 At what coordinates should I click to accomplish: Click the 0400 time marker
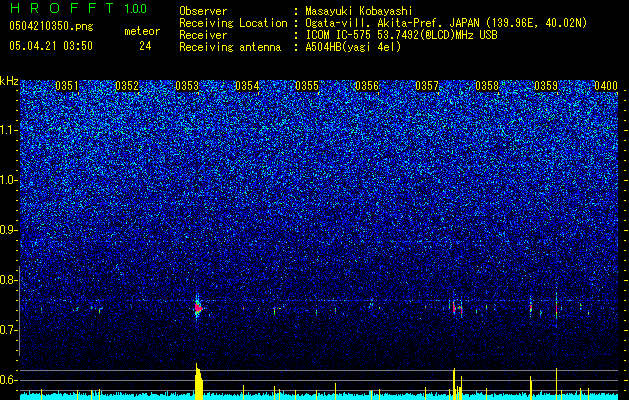click(x=606, y=86)
